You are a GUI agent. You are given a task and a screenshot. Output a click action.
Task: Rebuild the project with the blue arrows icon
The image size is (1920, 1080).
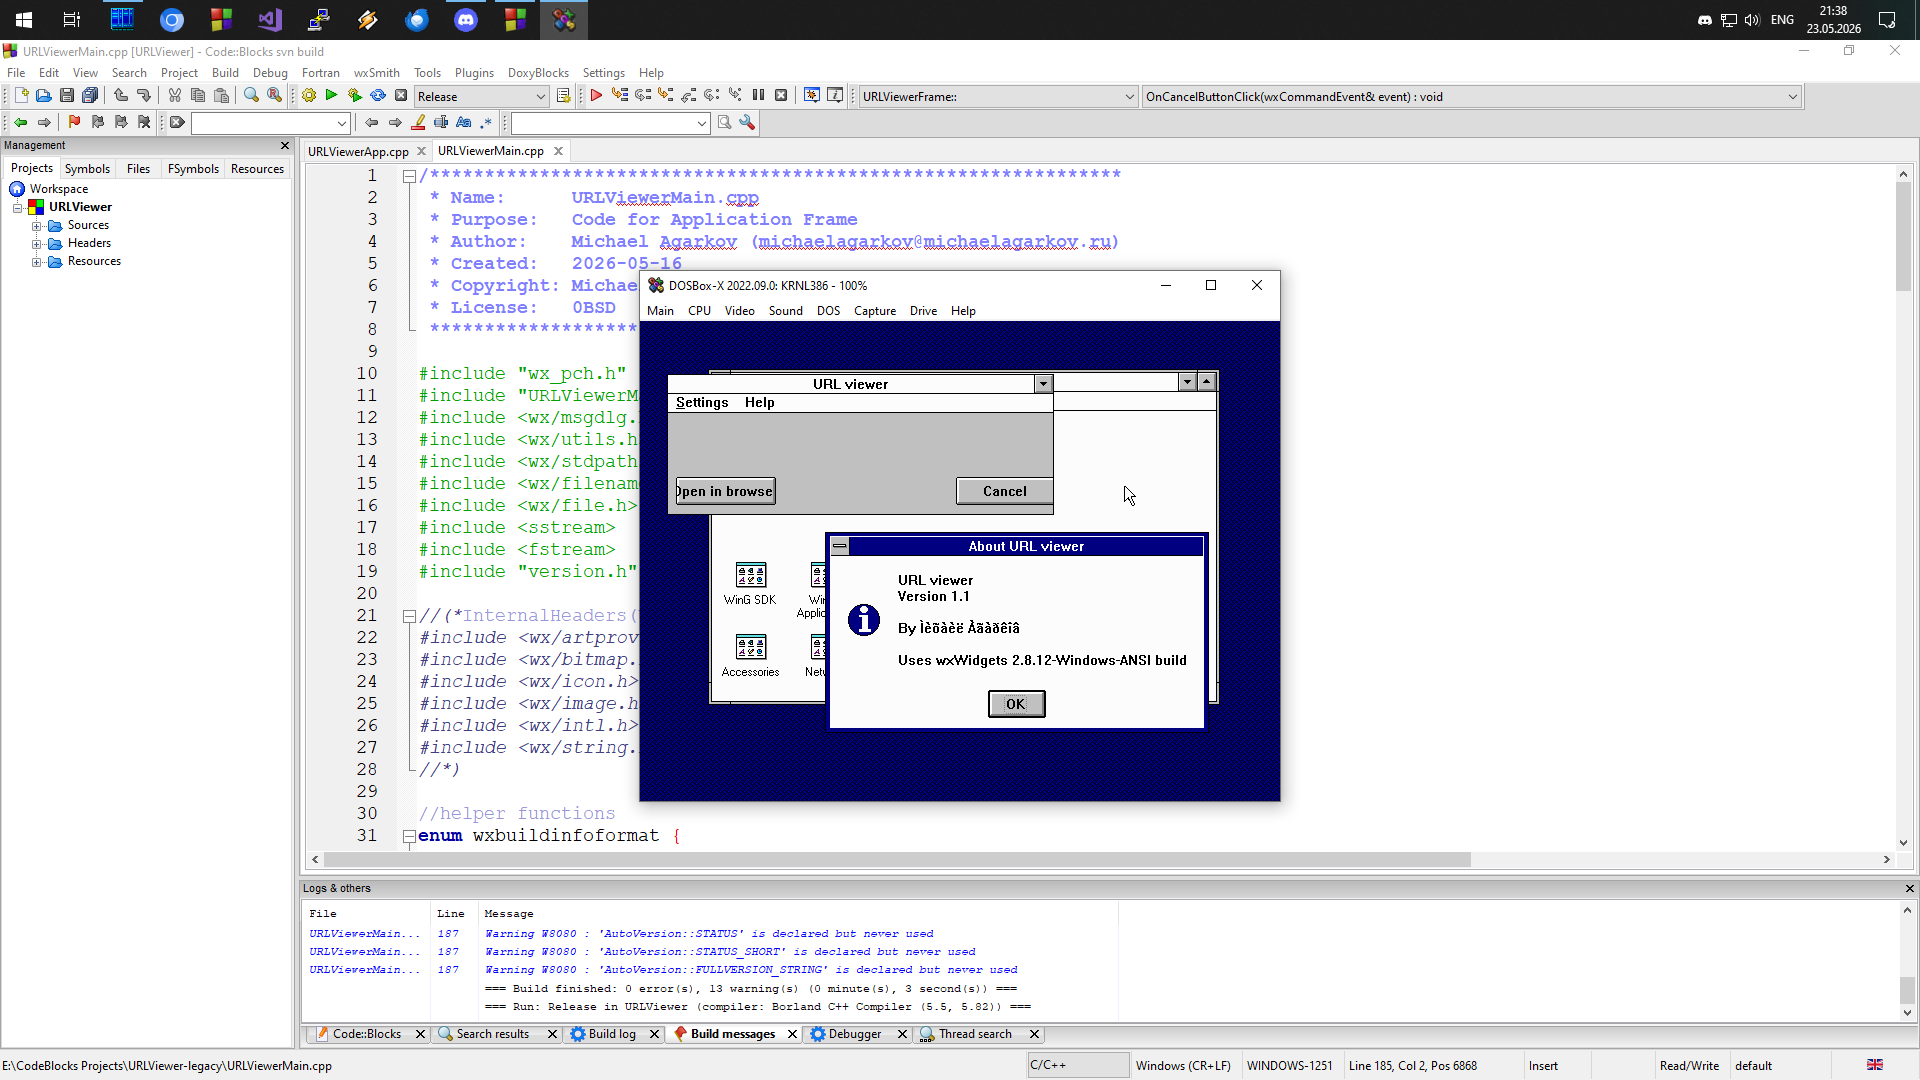378,96
